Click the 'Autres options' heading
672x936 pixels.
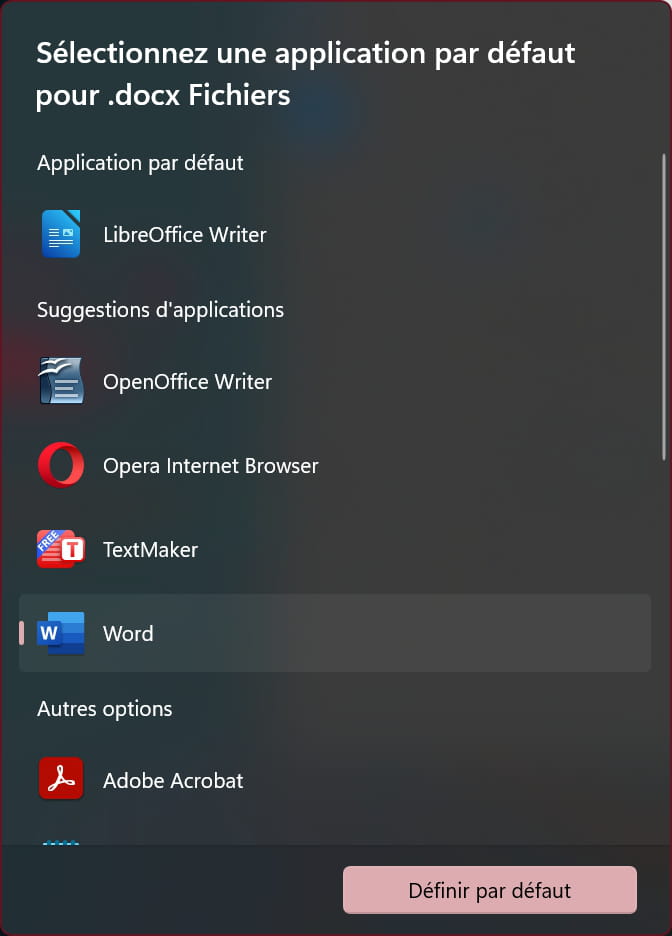point(104,709)
